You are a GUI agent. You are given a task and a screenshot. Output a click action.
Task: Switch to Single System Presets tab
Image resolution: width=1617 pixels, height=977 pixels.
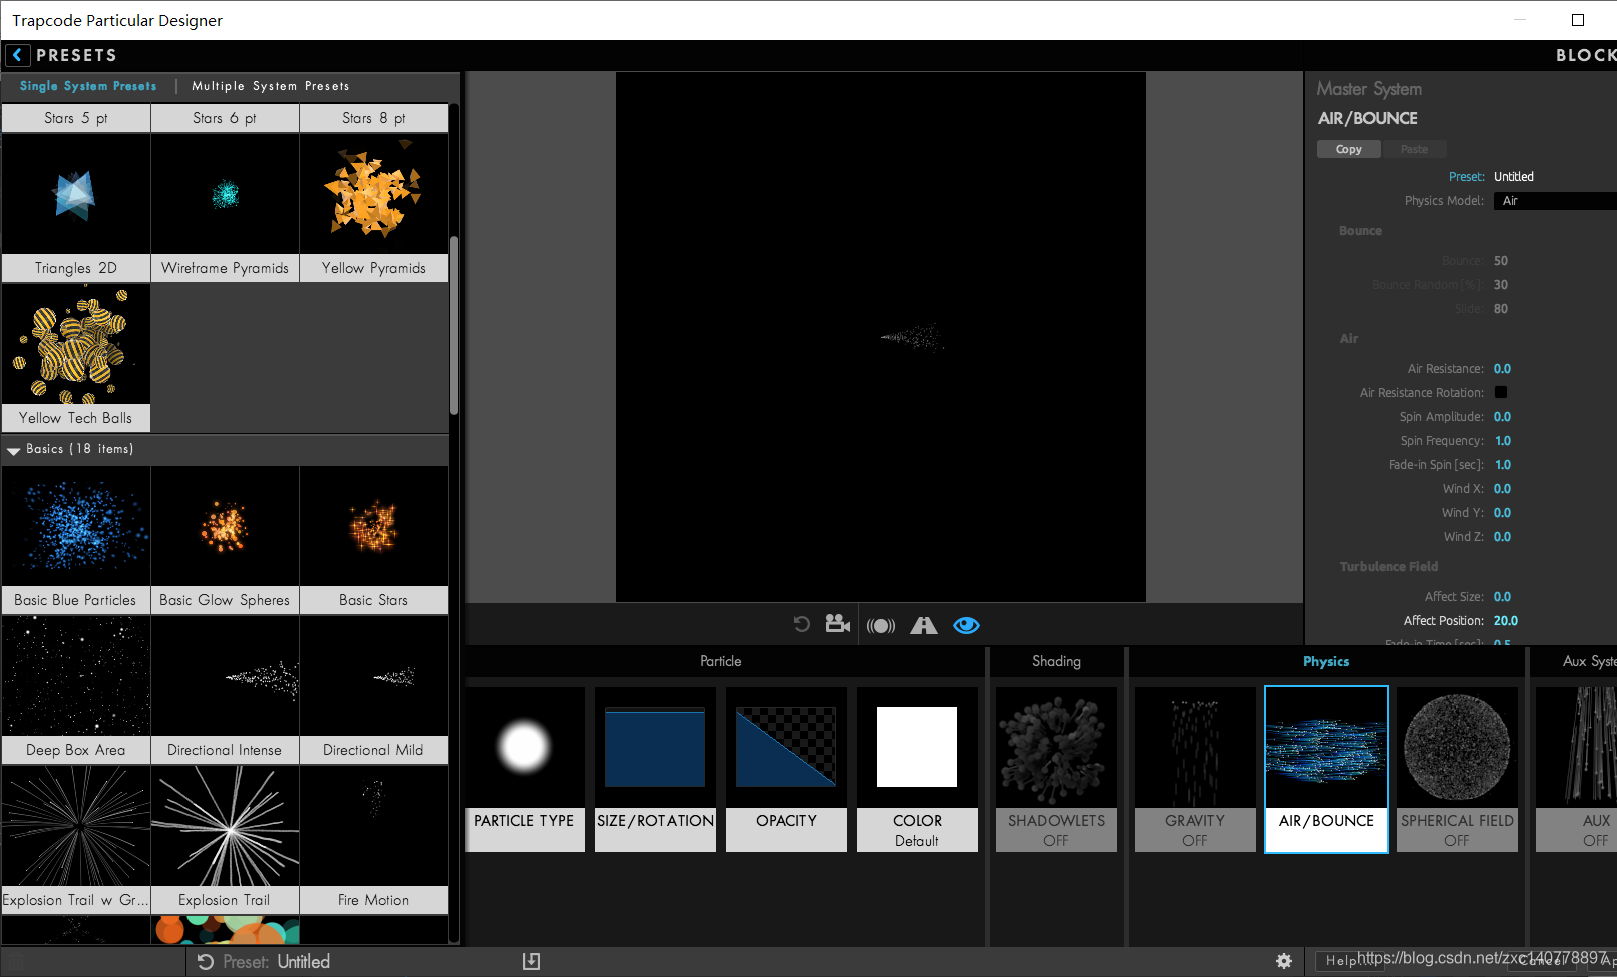click(88, 86)
